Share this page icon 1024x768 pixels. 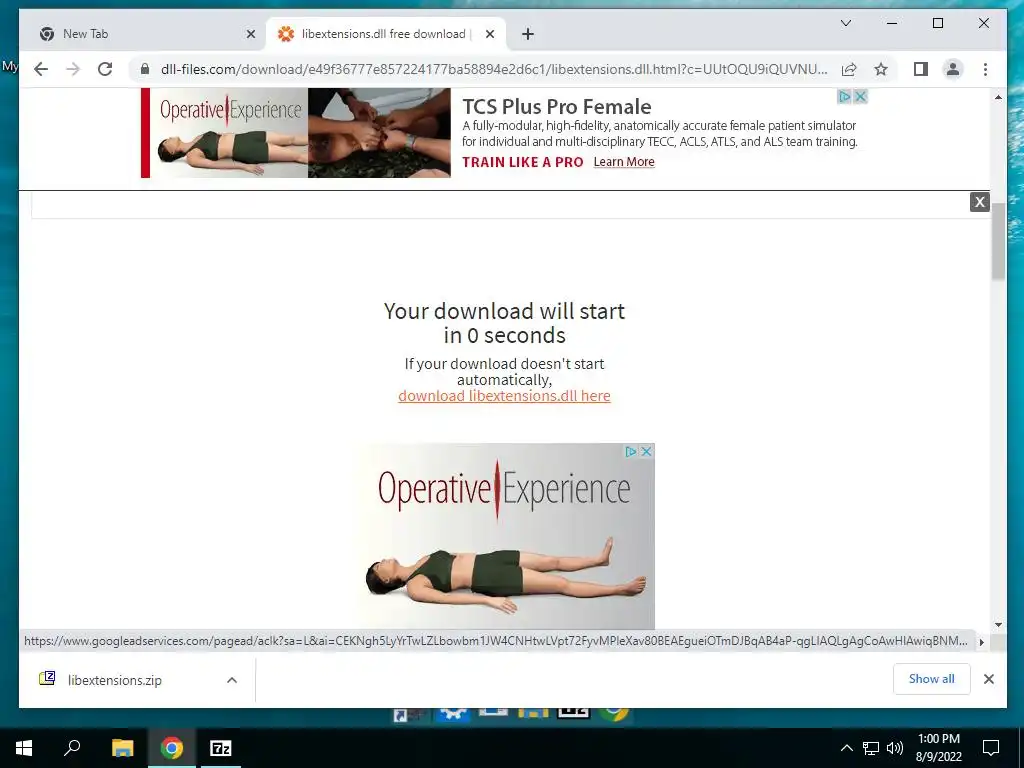point(849,69)
